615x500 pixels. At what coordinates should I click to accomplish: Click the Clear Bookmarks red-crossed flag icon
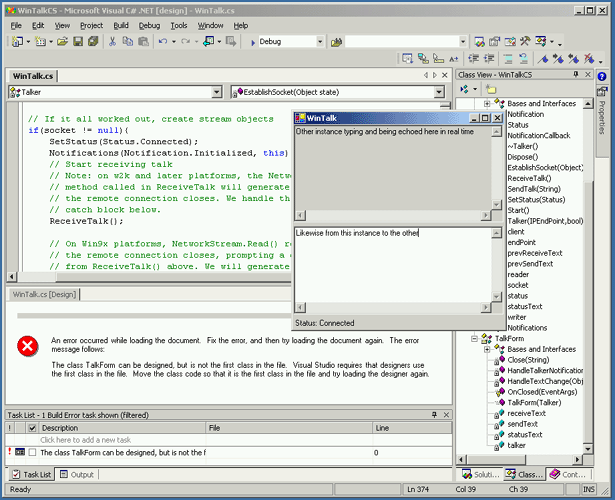tap(589, 59)
